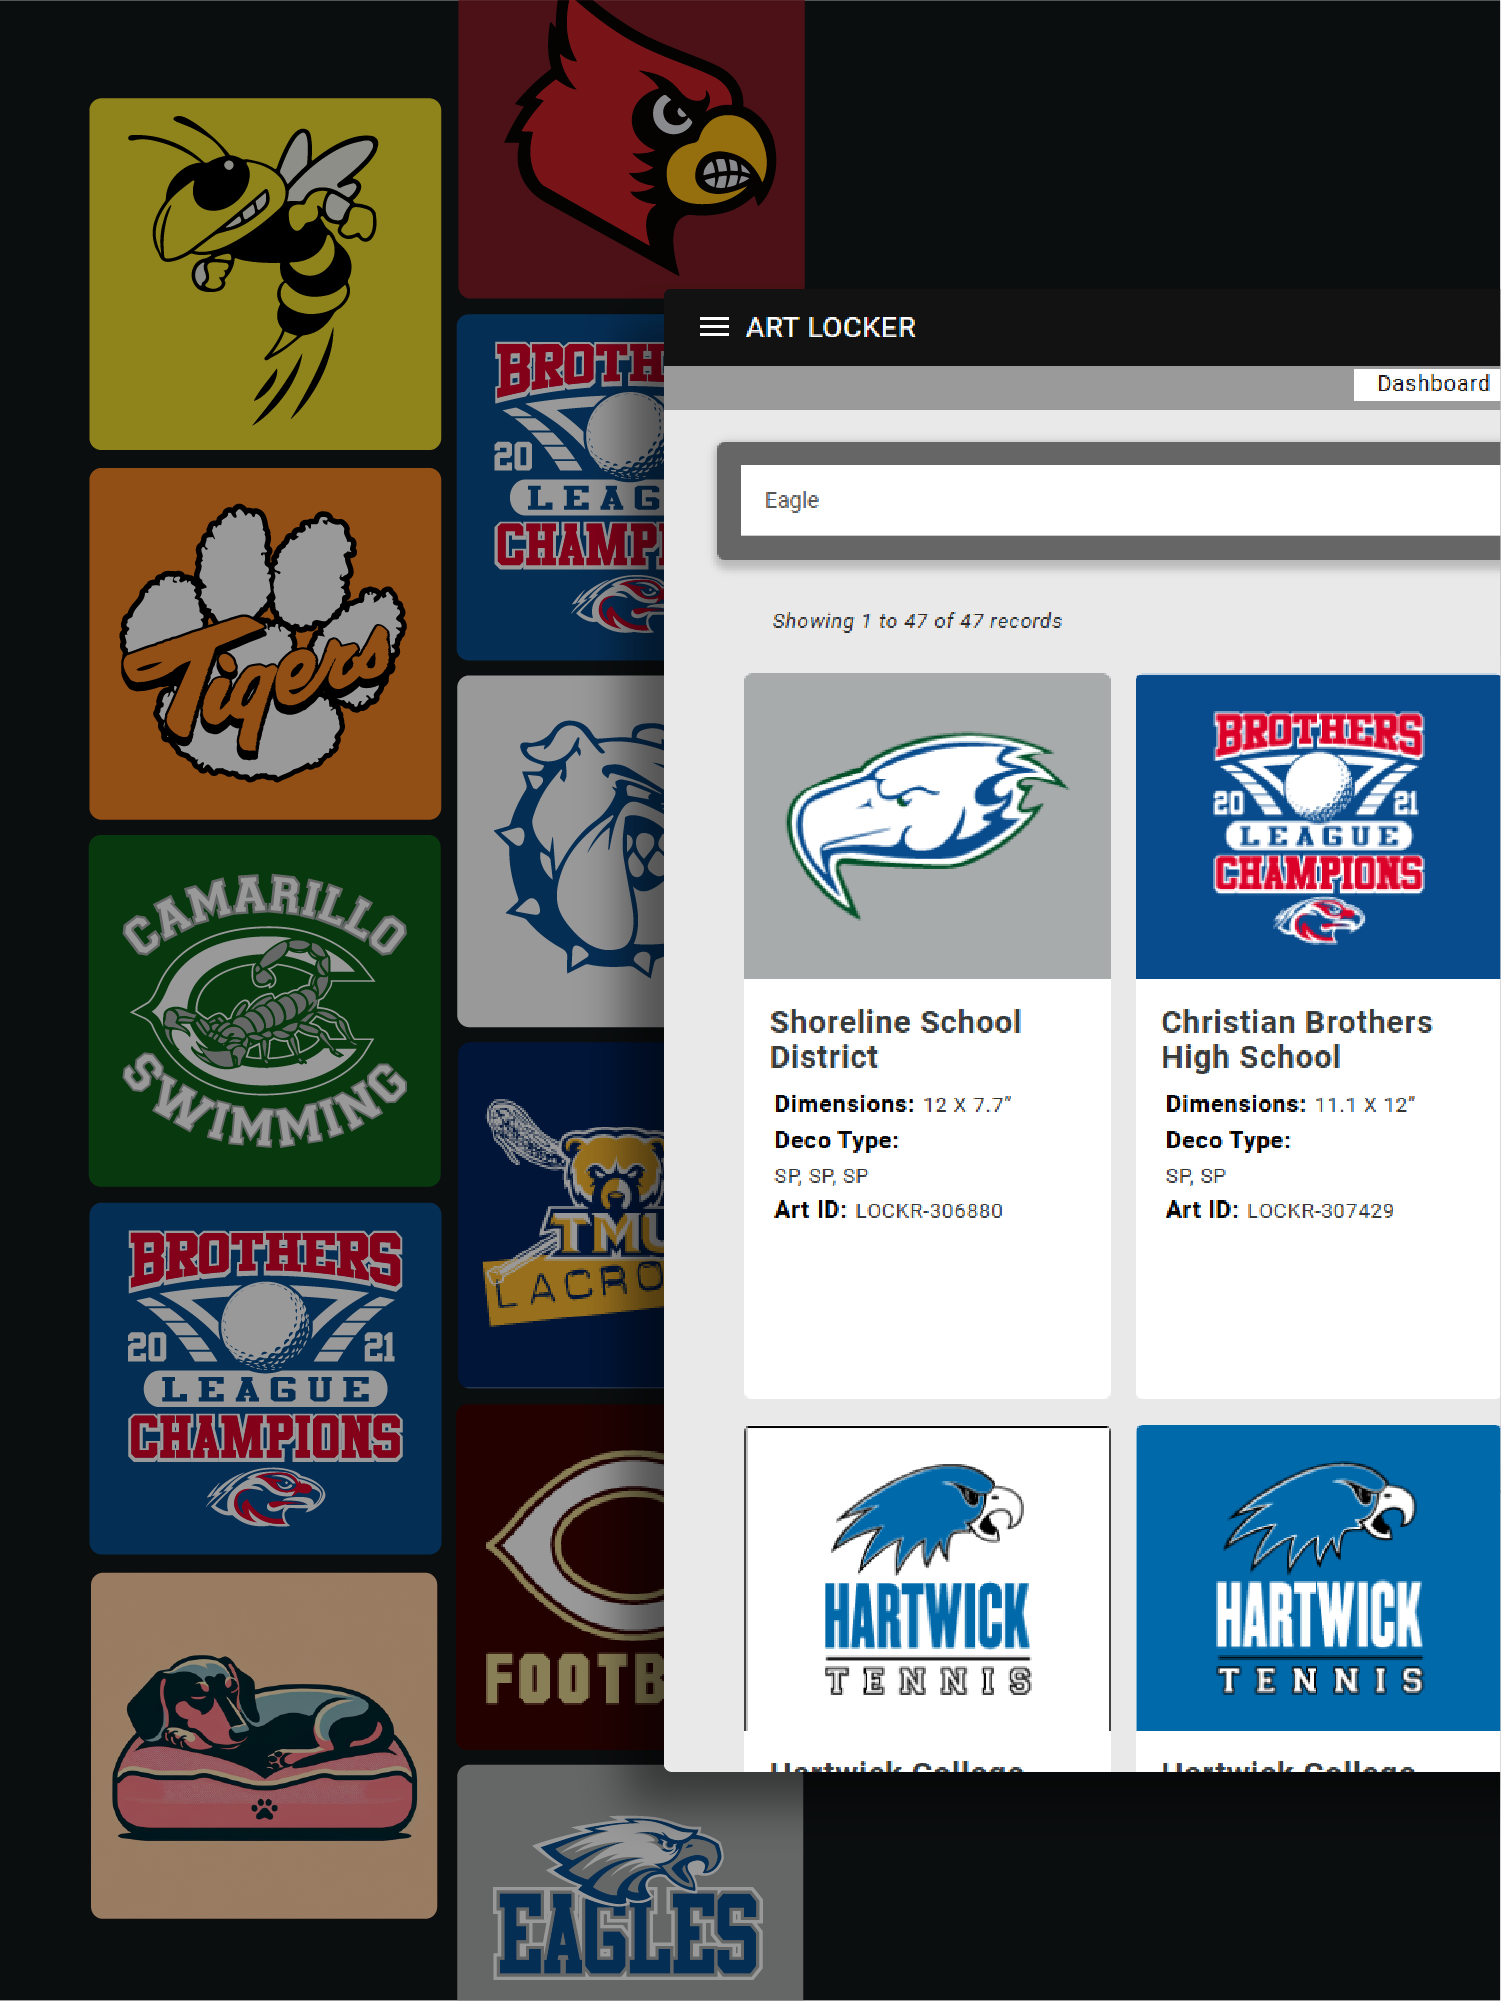
Task: Click Art ID LOCKR-306880 text
Action: click(x=888, y=1210)
